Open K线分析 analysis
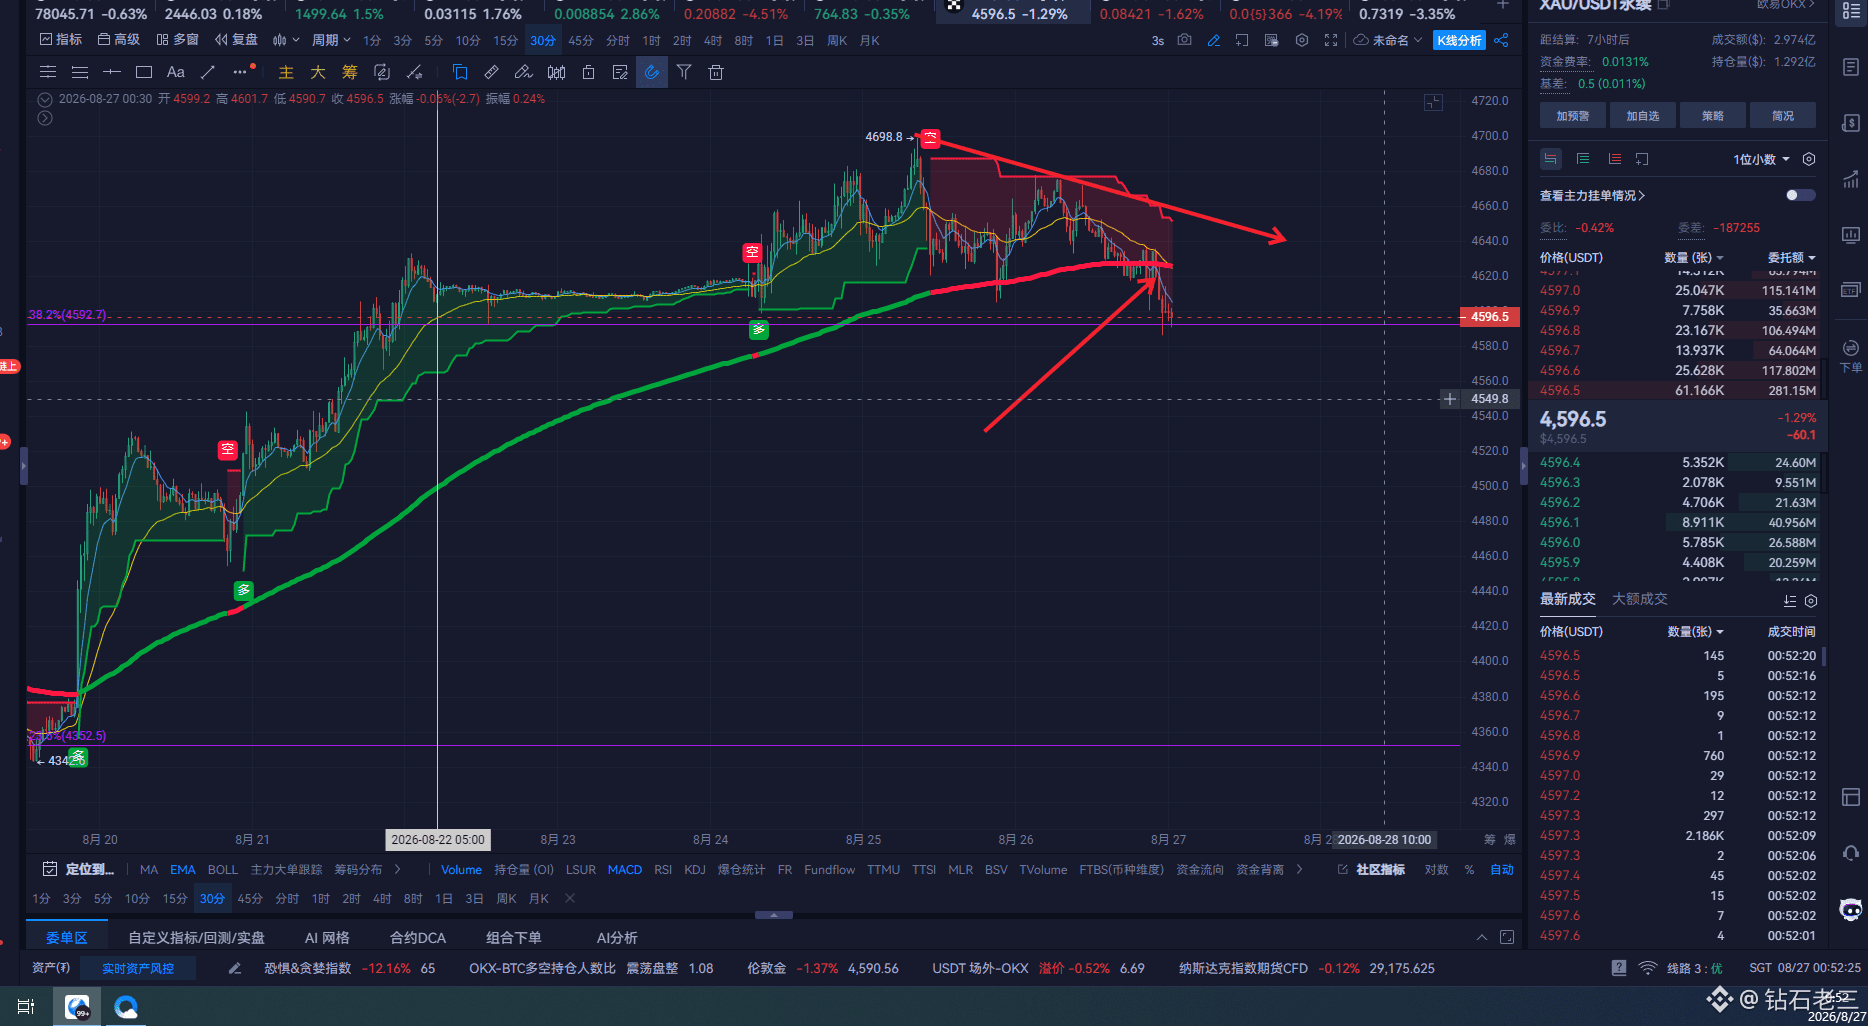1868x1026 pixels. [1459, 40]
